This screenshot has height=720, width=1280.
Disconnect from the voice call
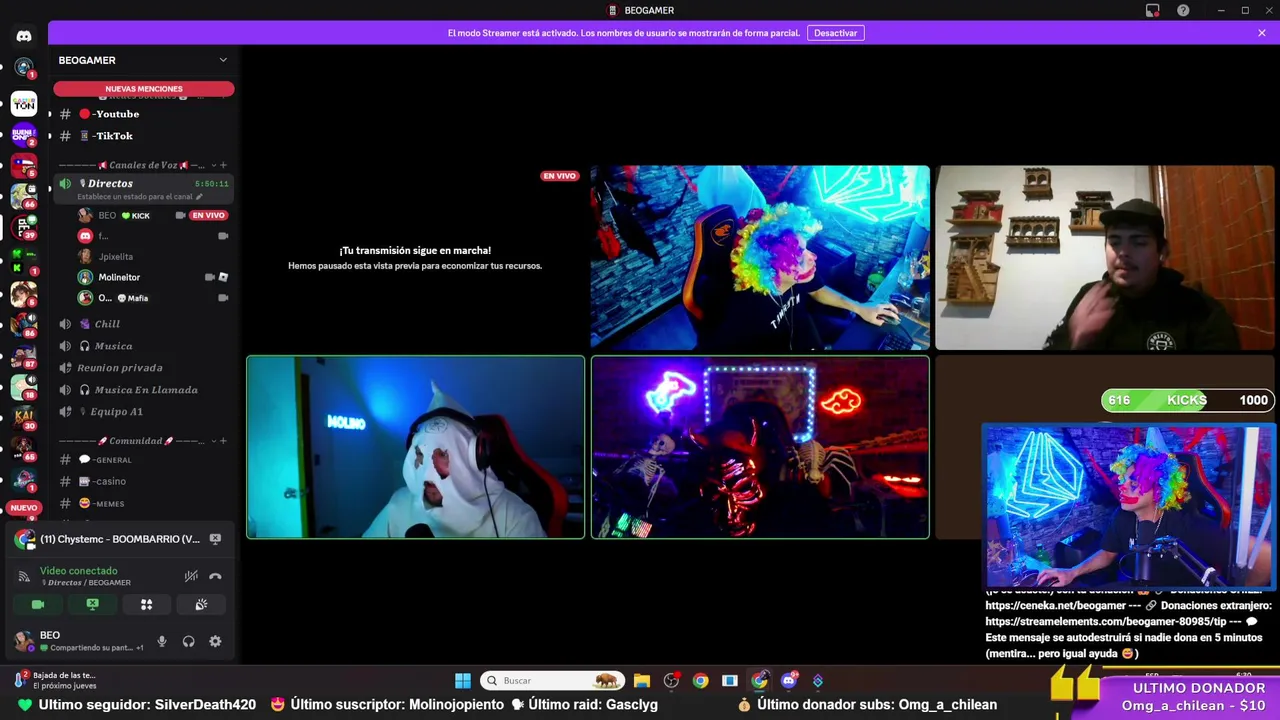[x=215, y=576]
